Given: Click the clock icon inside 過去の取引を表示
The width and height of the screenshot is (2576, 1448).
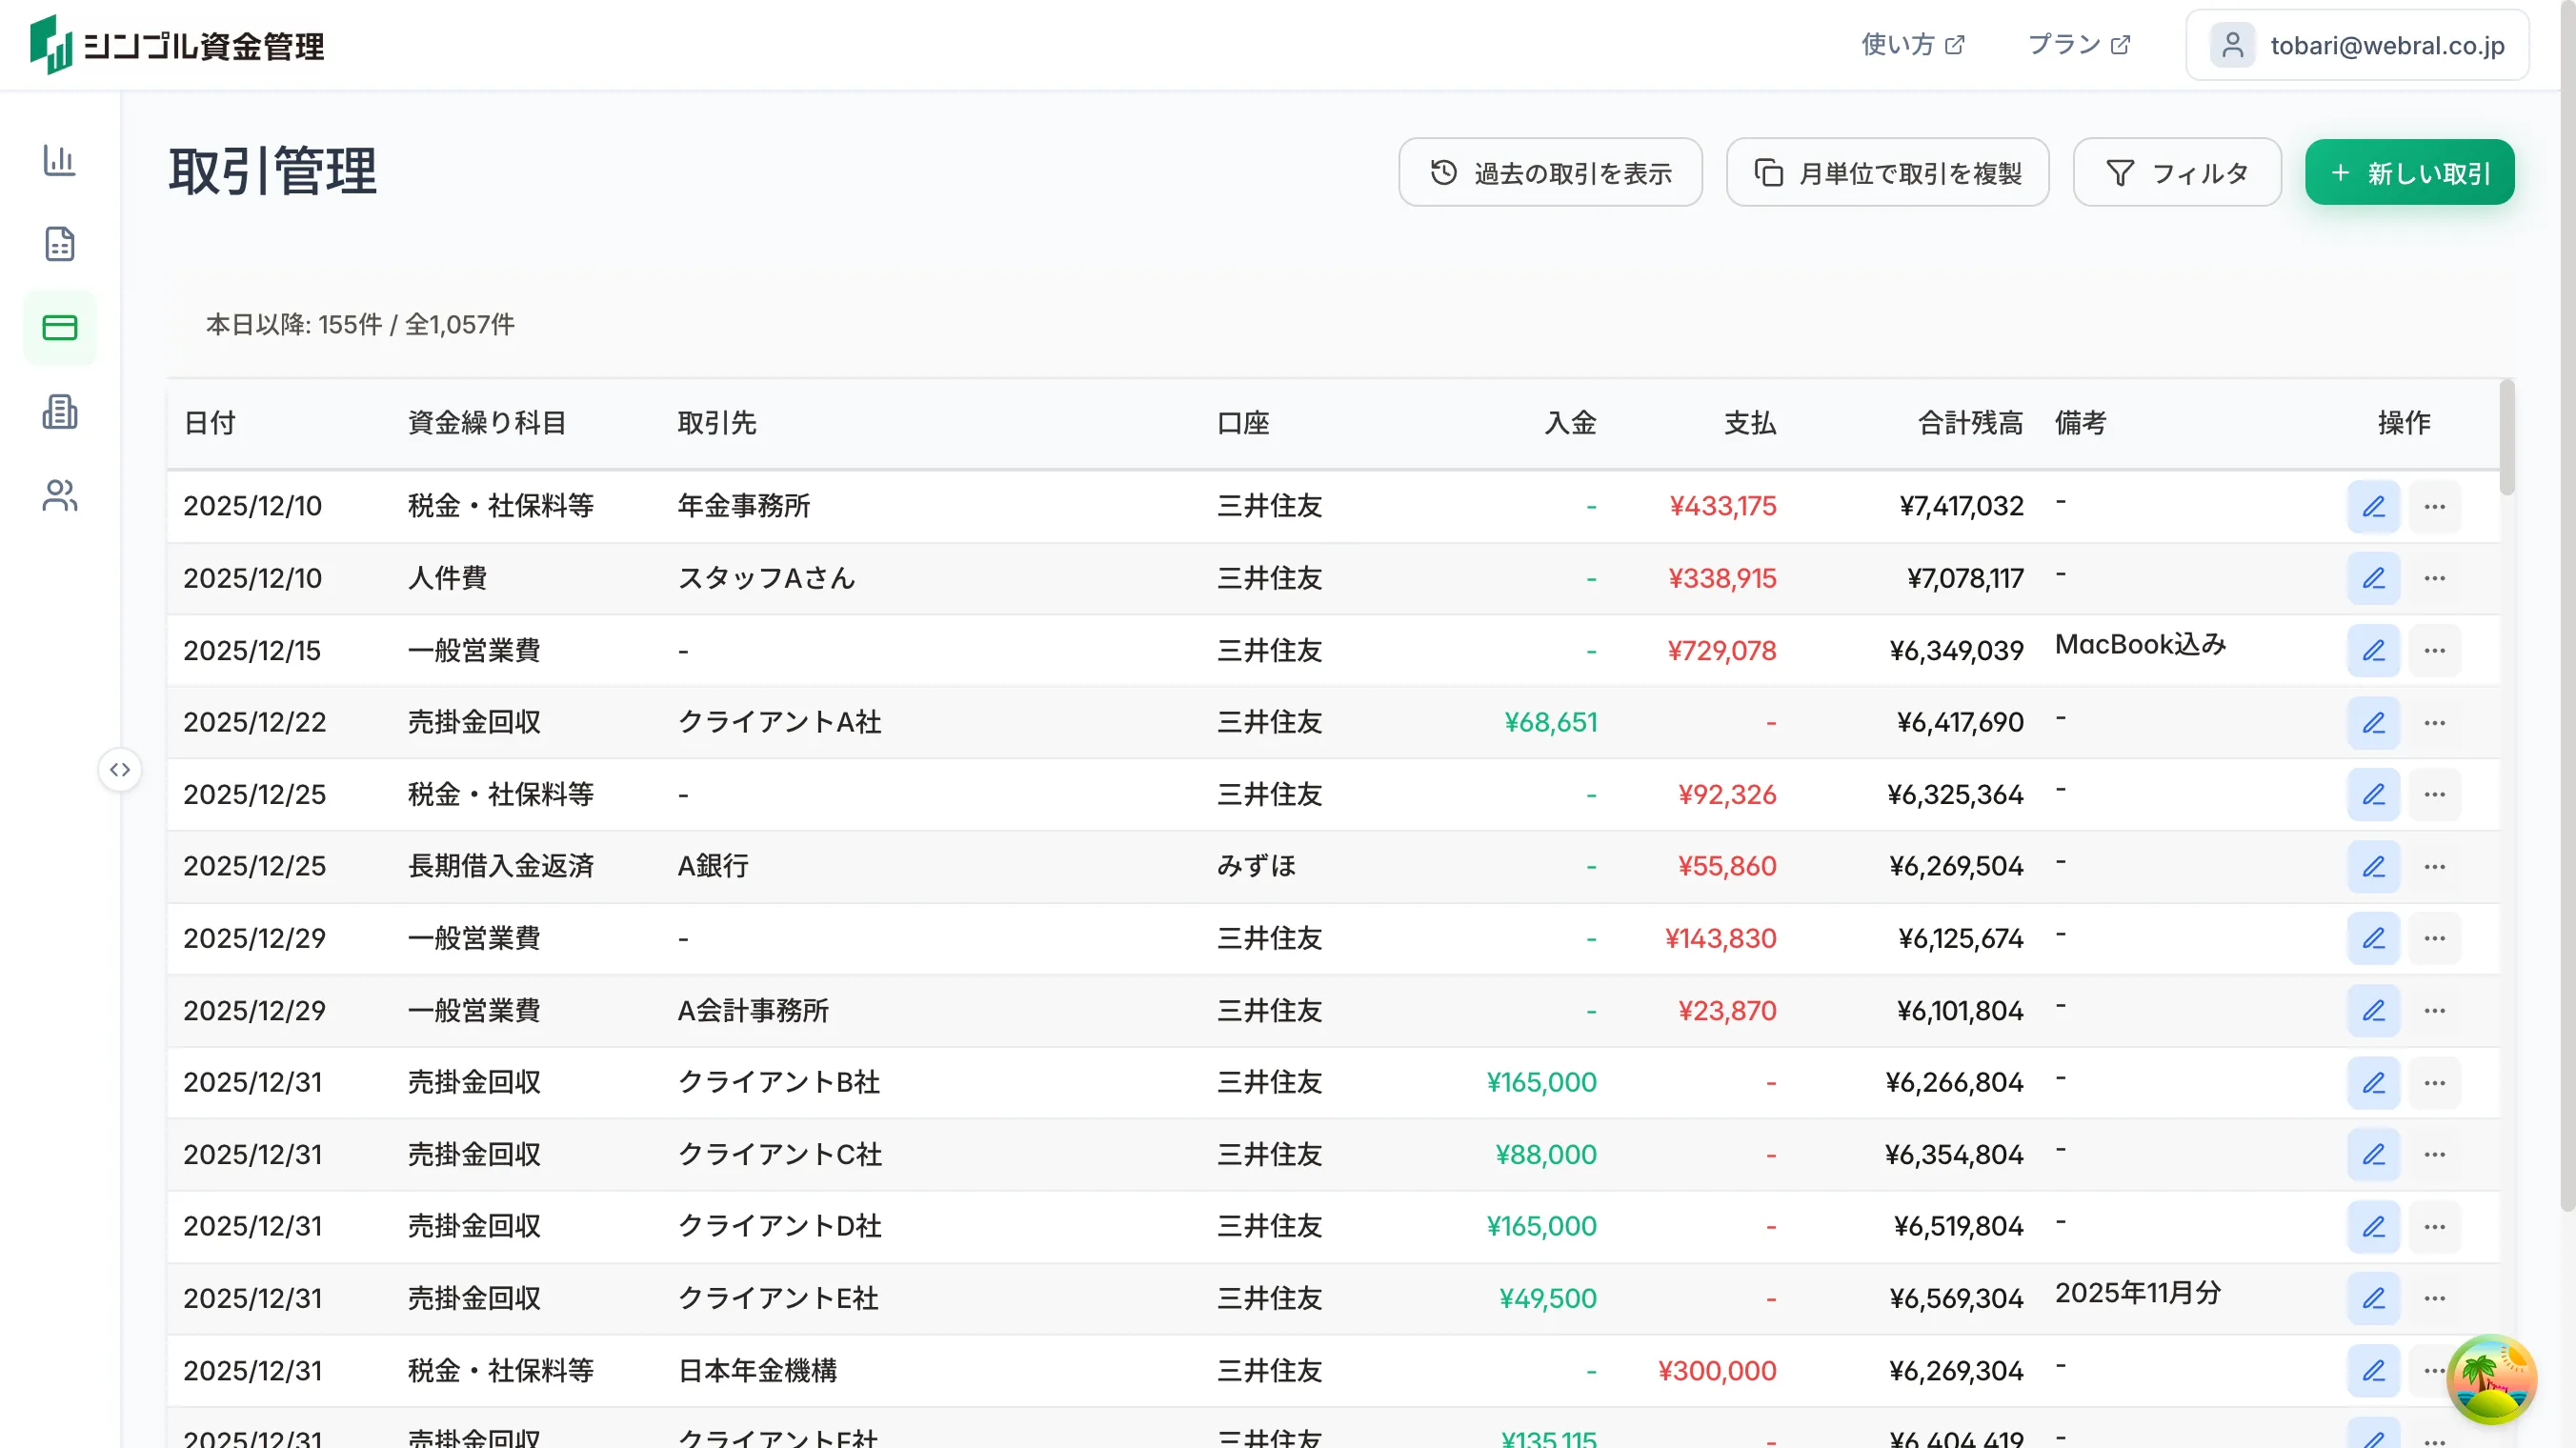Looking at the screenshot, I should [1441, 172].
